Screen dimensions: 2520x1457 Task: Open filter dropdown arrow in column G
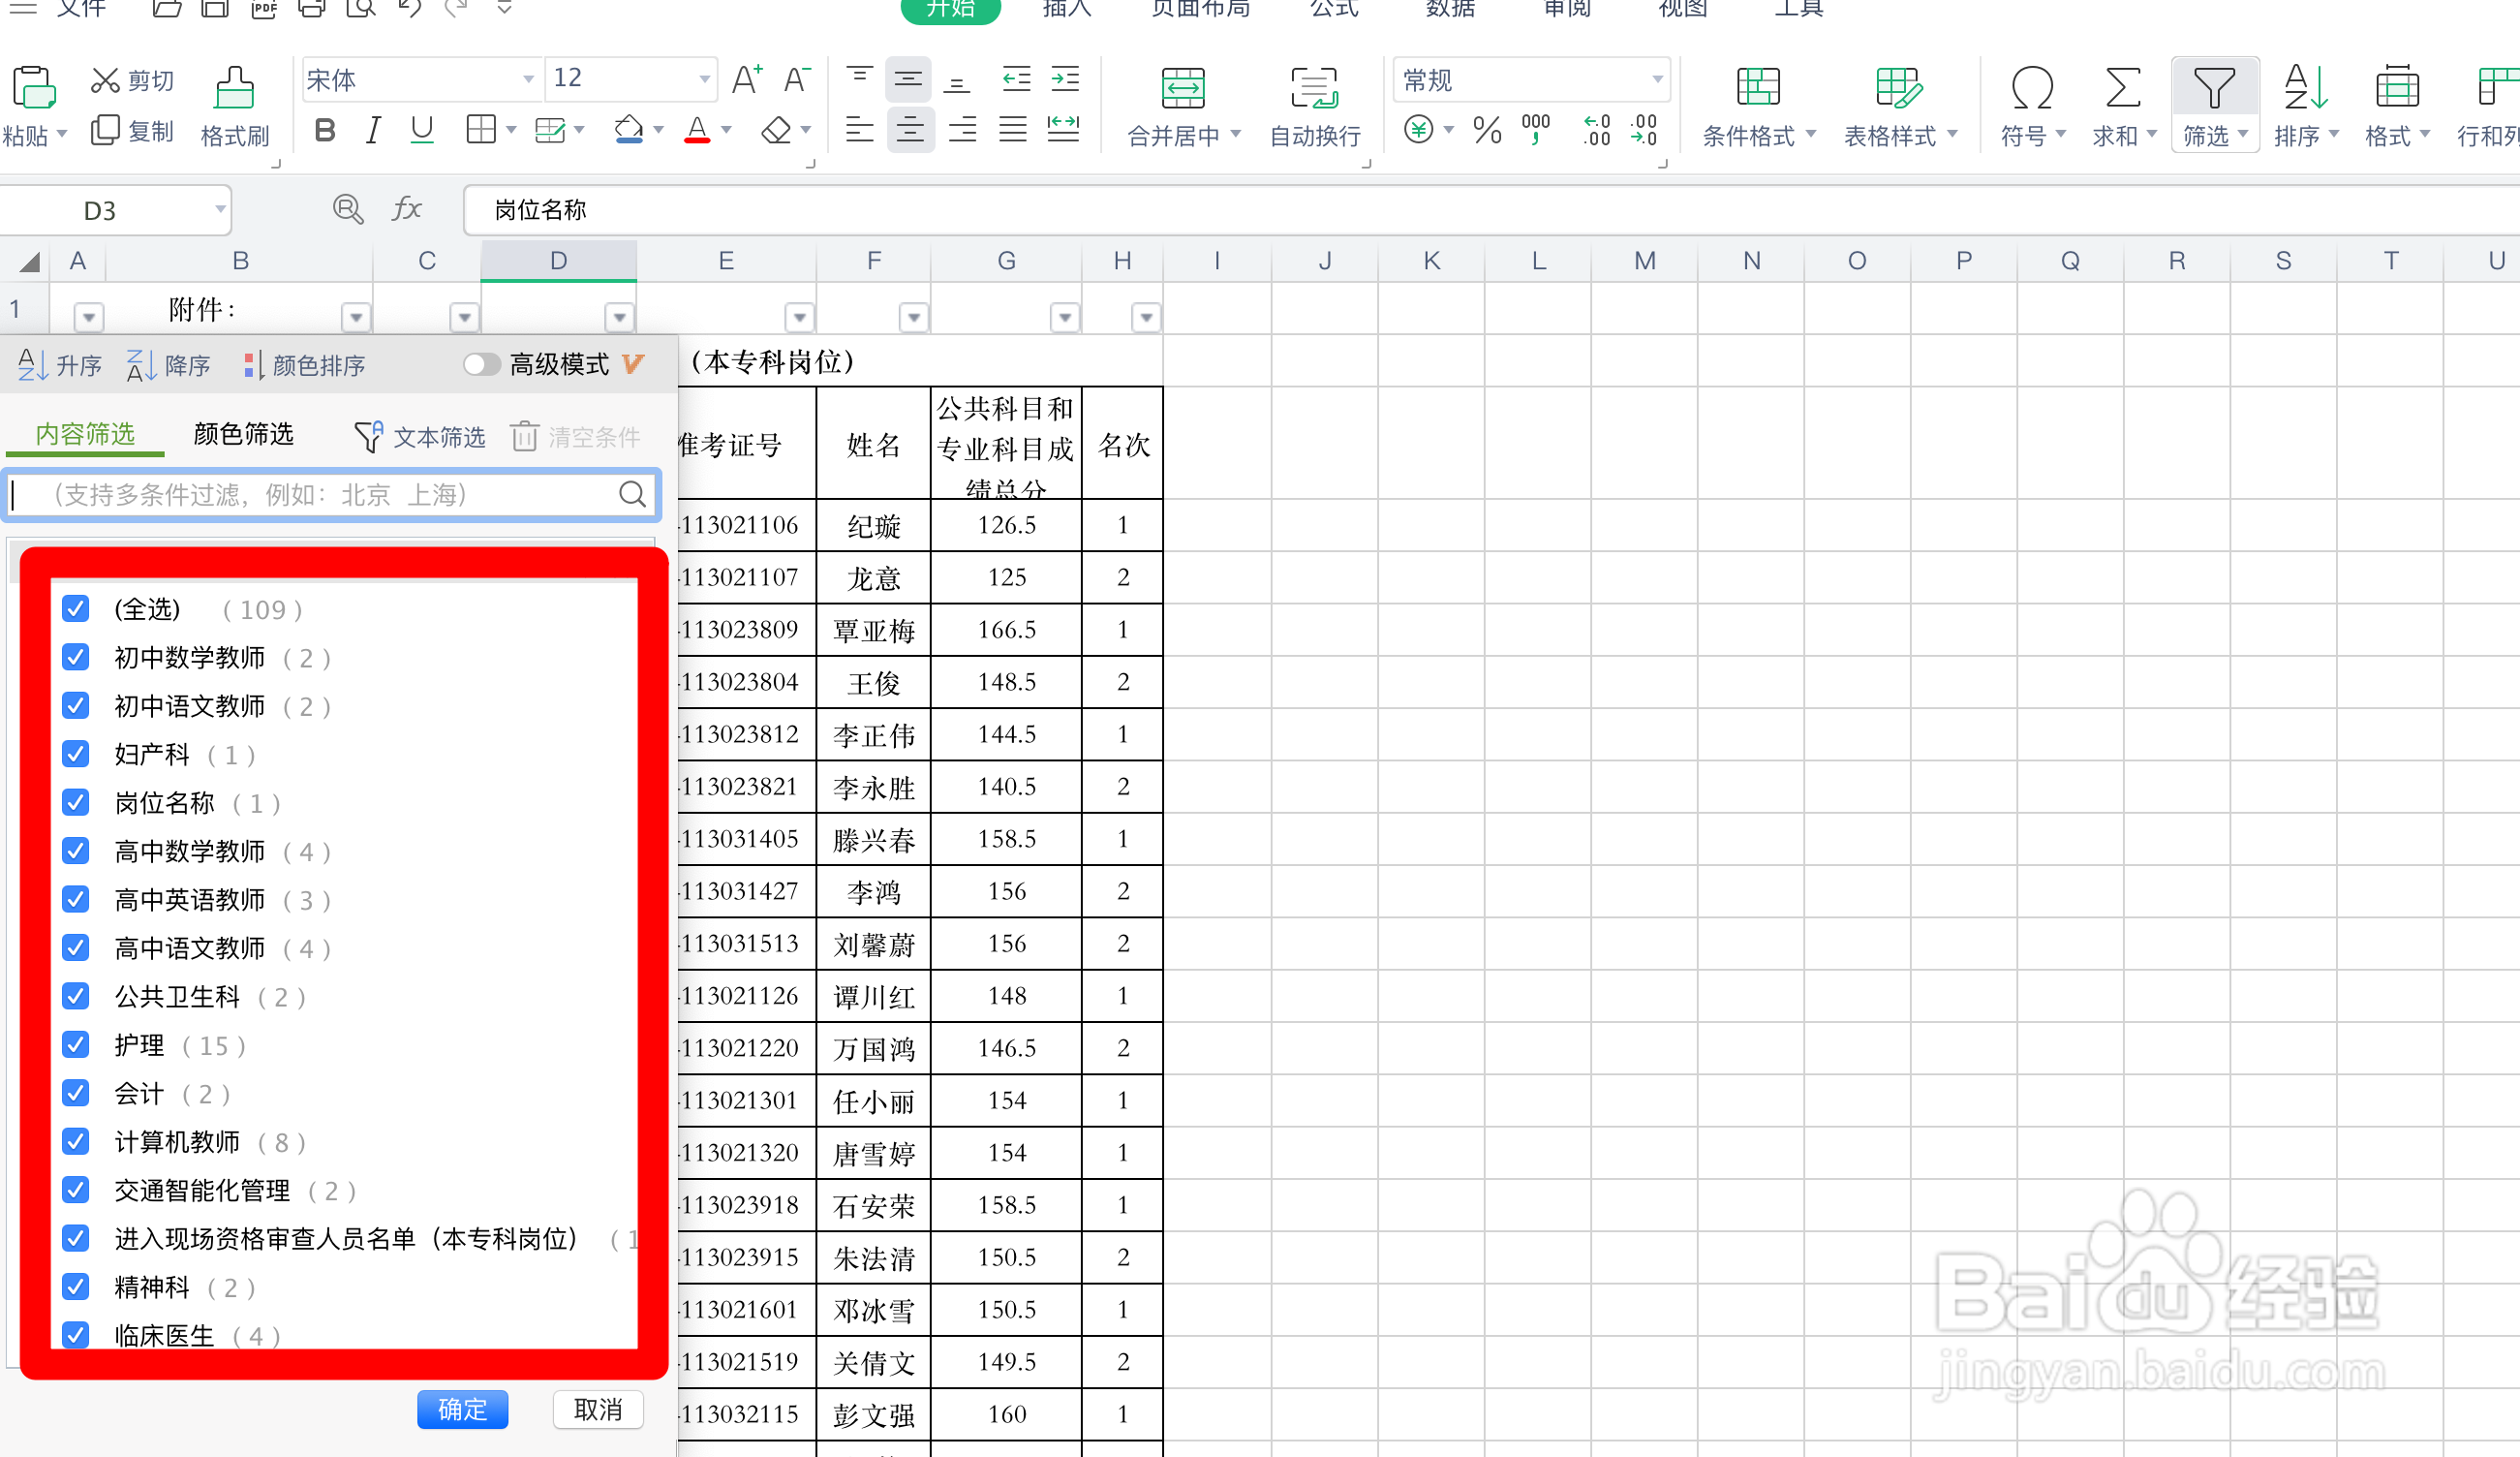1065,317
